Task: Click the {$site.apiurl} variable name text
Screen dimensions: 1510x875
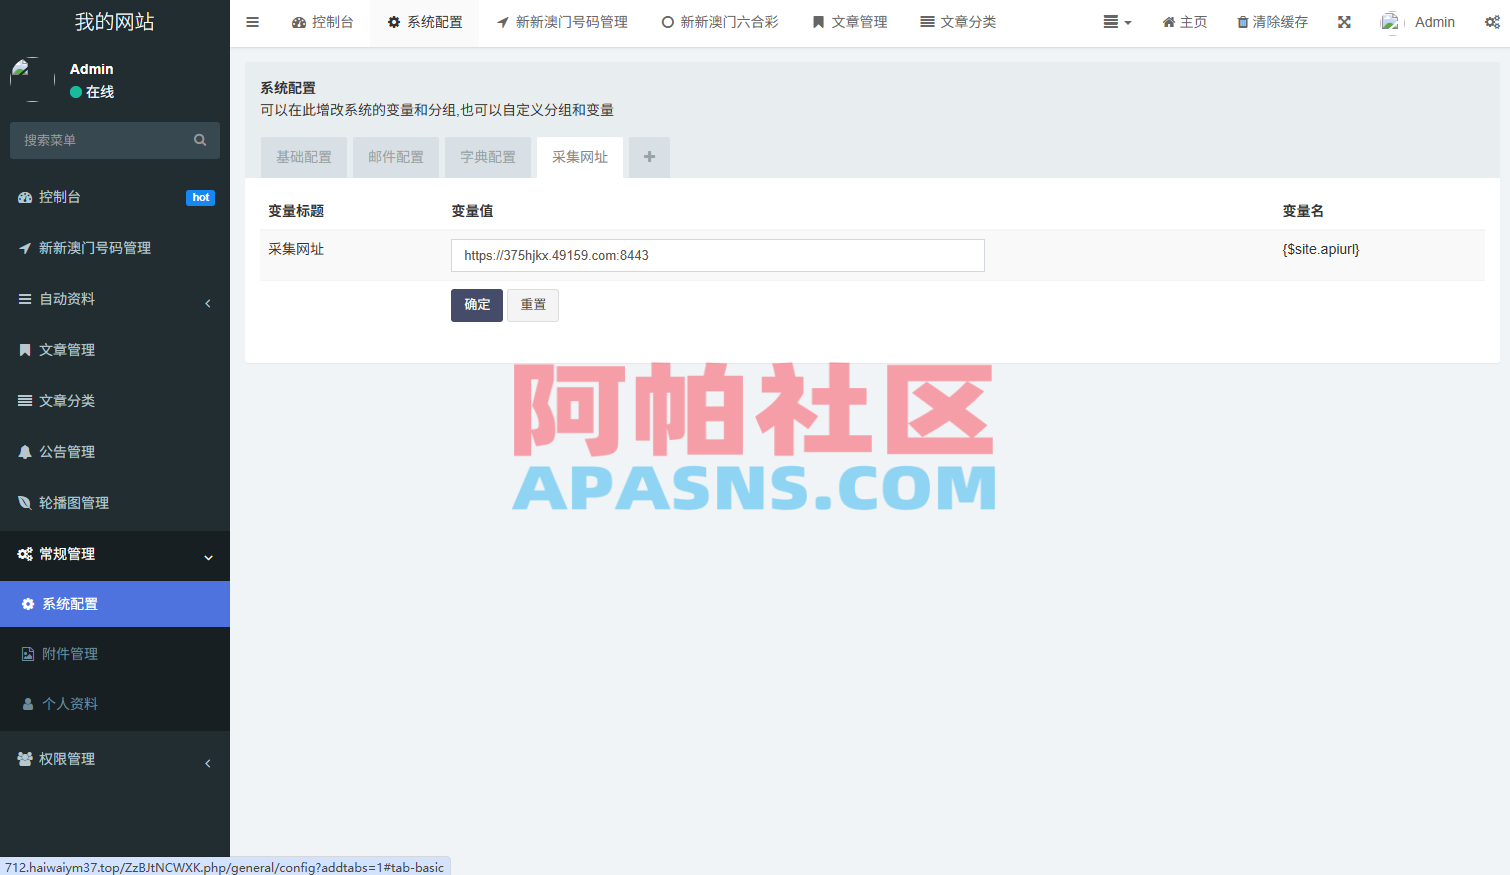Action: point(1321,249)
